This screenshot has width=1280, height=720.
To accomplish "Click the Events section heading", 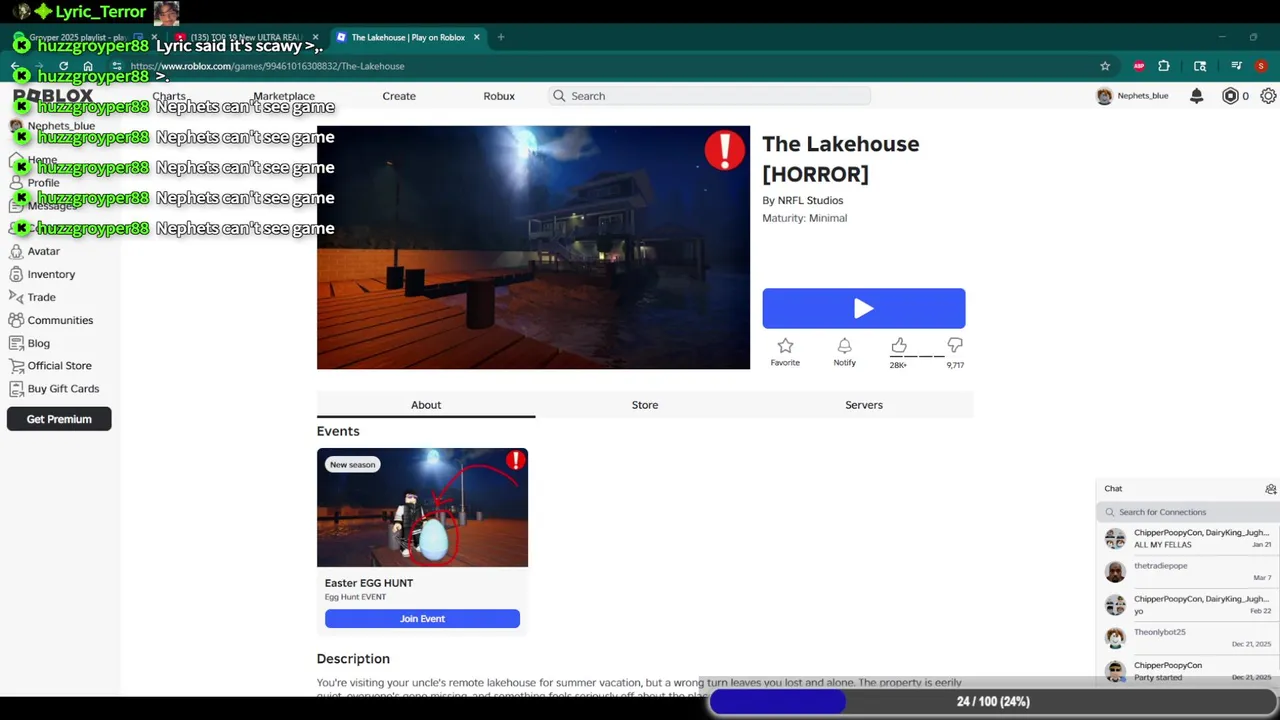I will click(x=338, y=431).
